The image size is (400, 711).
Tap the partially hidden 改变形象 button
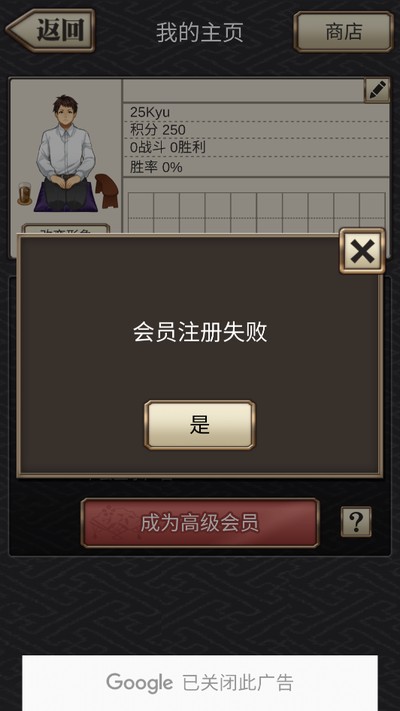[x=66, y=229]
